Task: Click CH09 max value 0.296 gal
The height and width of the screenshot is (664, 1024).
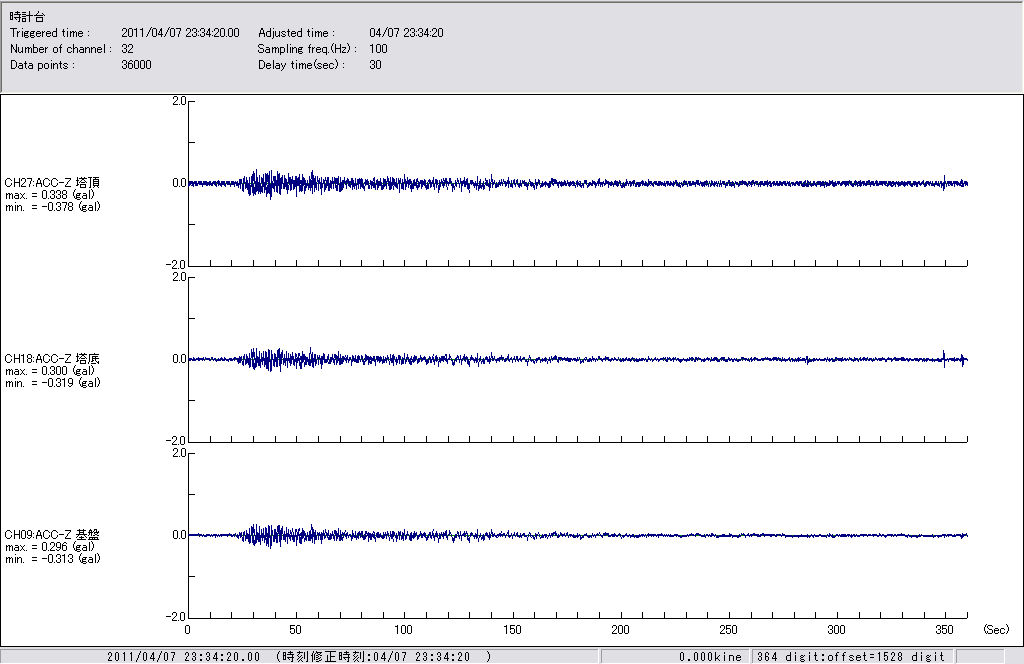Action: (x=50, y=547)
